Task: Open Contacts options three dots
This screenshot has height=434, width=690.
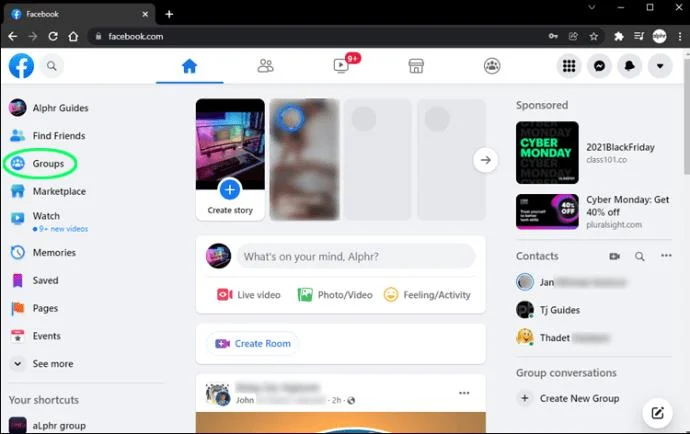Action: coord(666,256)
